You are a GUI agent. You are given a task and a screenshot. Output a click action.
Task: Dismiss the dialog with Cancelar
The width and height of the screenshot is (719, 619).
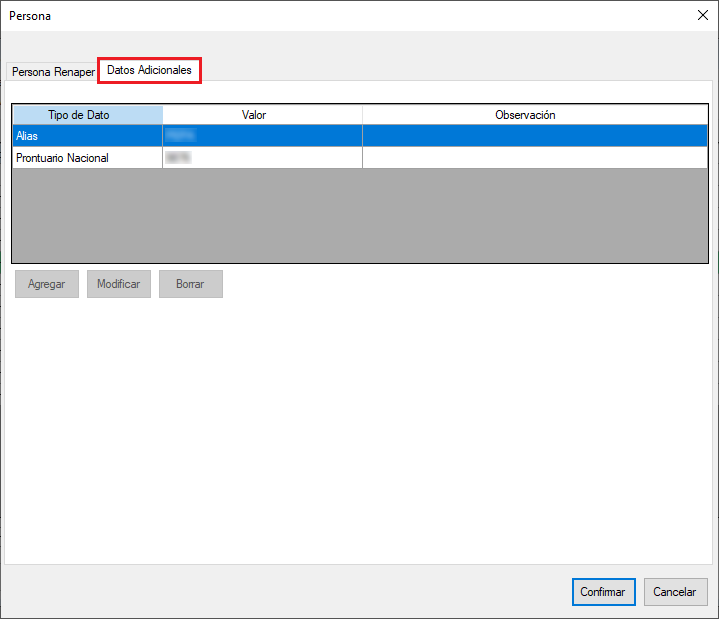[675, 592]
